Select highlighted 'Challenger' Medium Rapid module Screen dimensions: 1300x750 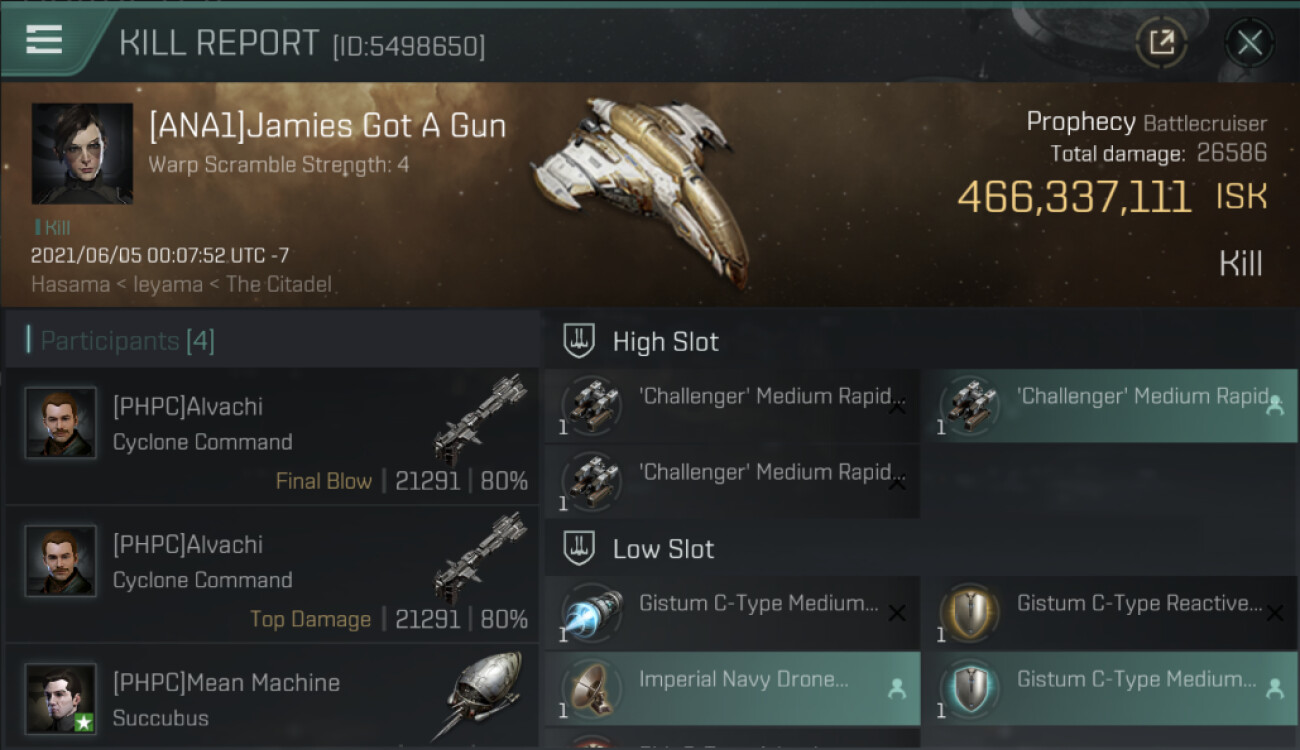pyautogui.click(x=1108, y=406)
